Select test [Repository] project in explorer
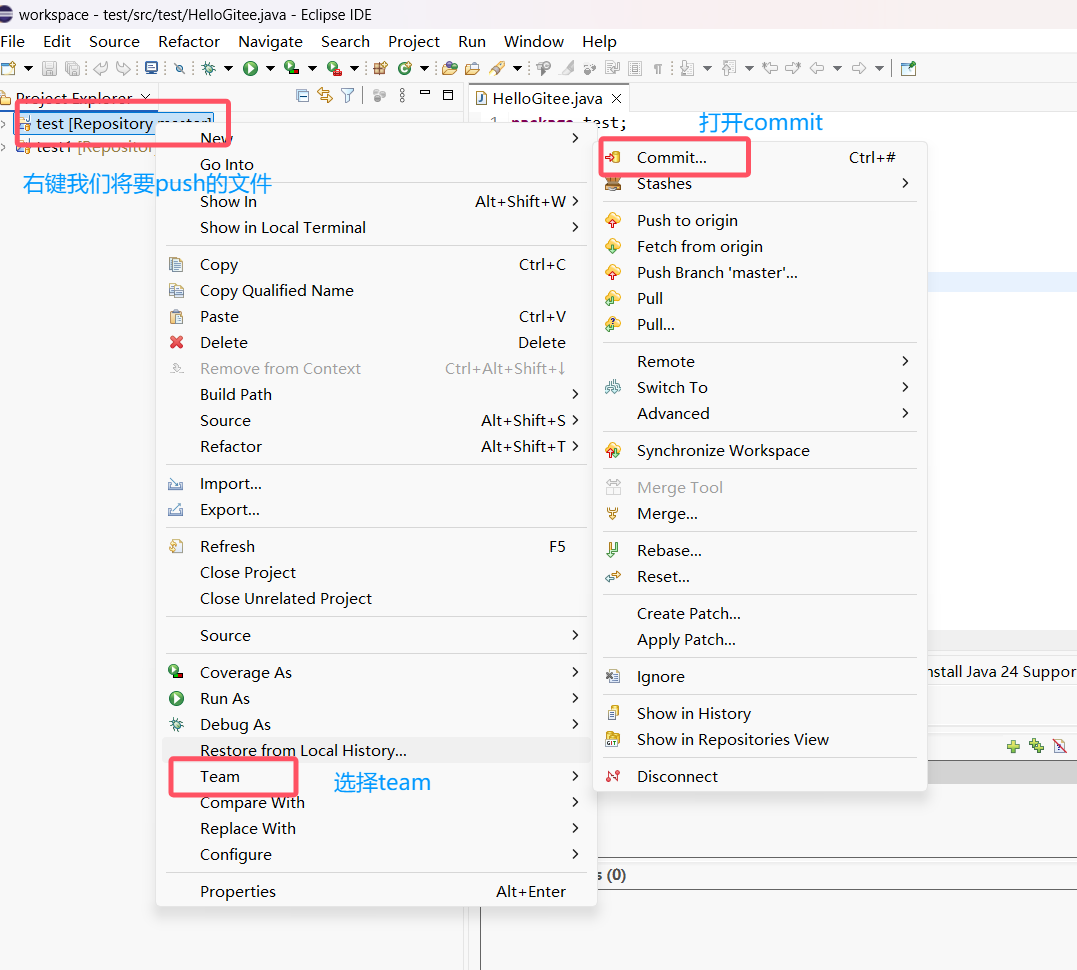The height and width of the screenshot is (970, 1077). click(x=113, y=124)
